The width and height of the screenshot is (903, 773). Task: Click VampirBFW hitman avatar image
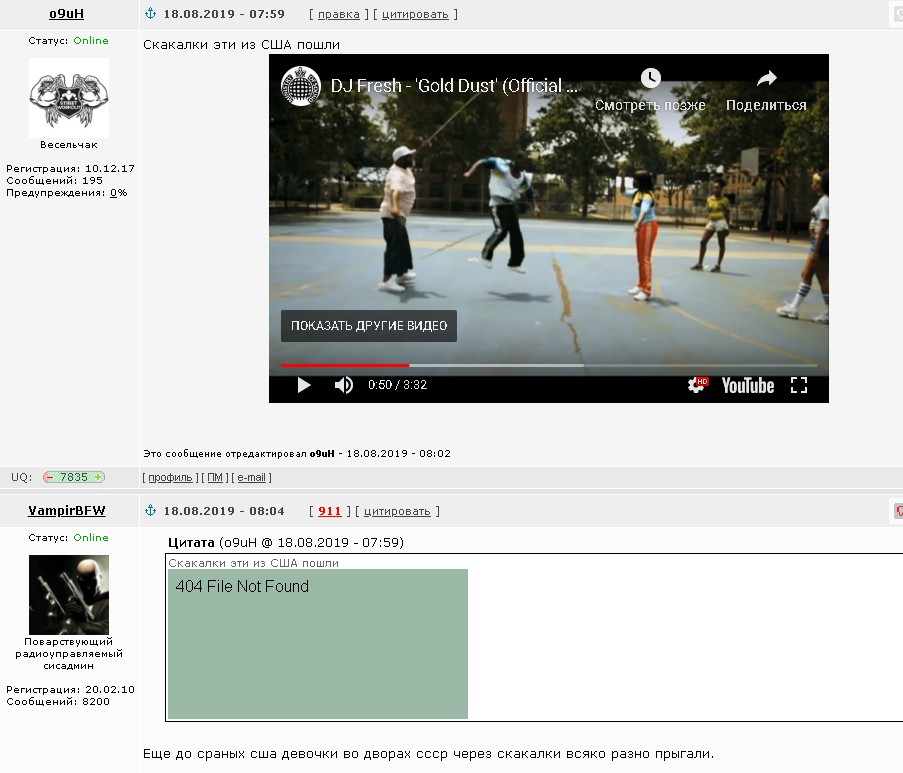69,595
